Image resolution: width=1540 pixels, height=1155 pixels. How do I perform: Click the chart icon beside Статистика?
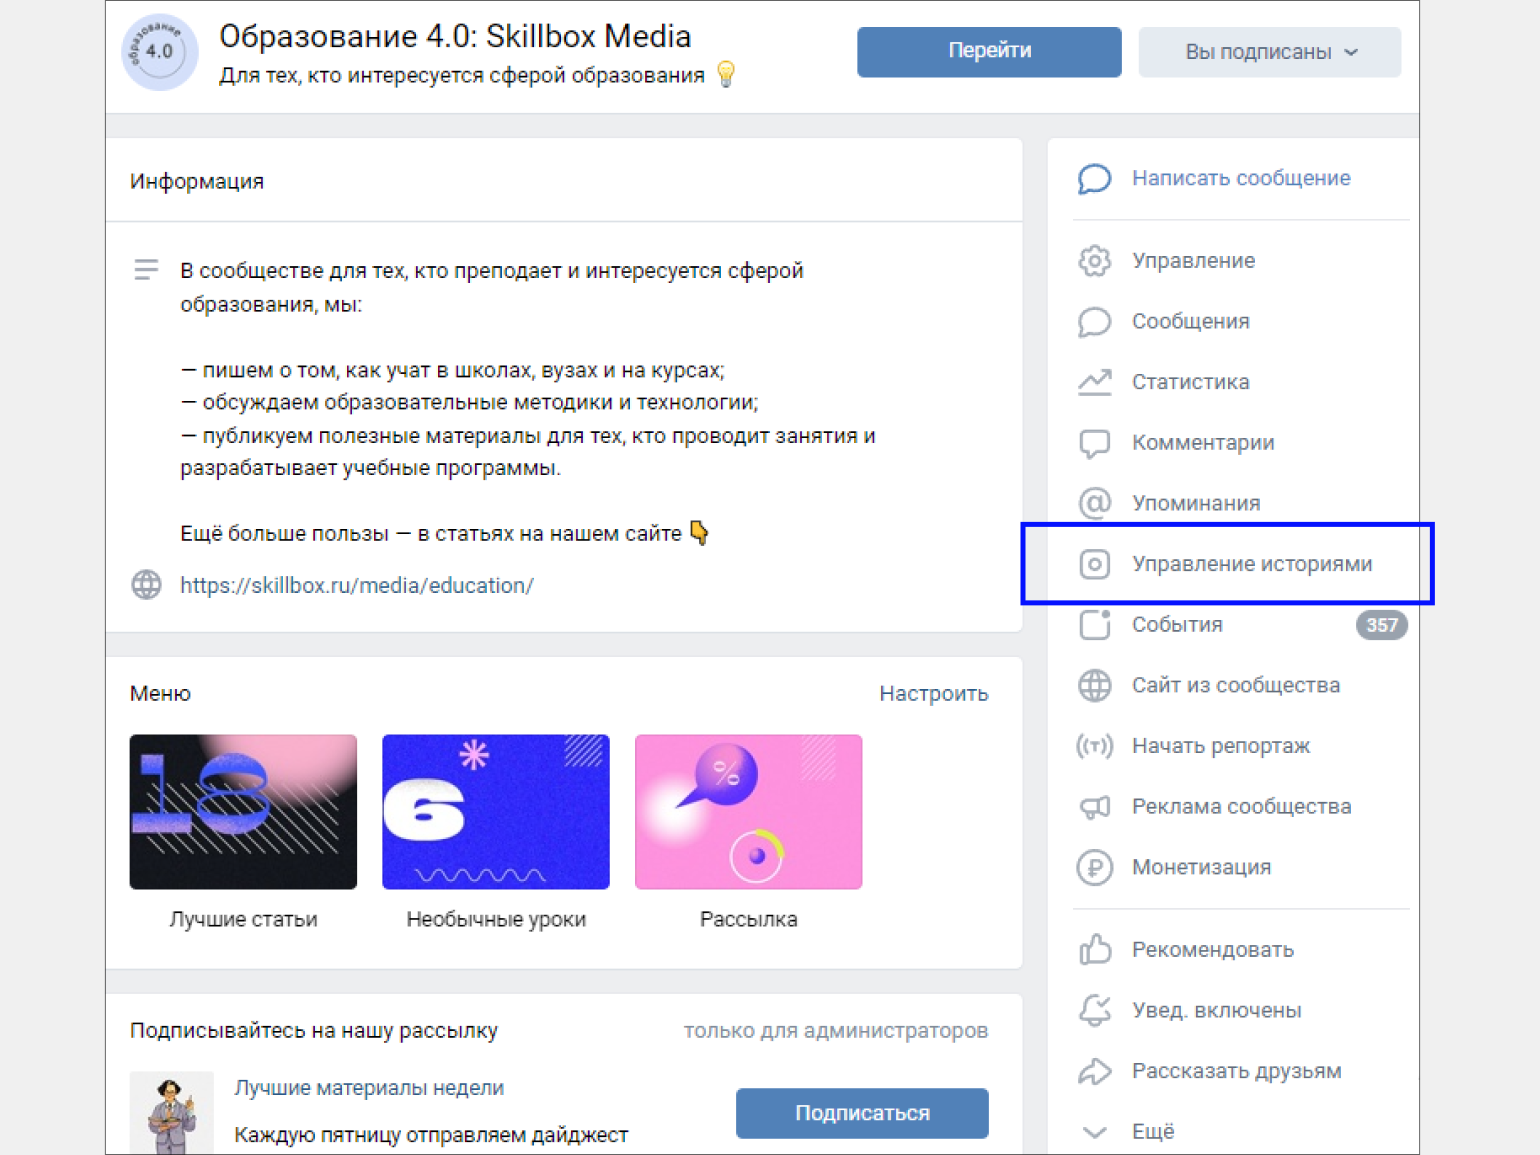click(x=1094, y=382)
